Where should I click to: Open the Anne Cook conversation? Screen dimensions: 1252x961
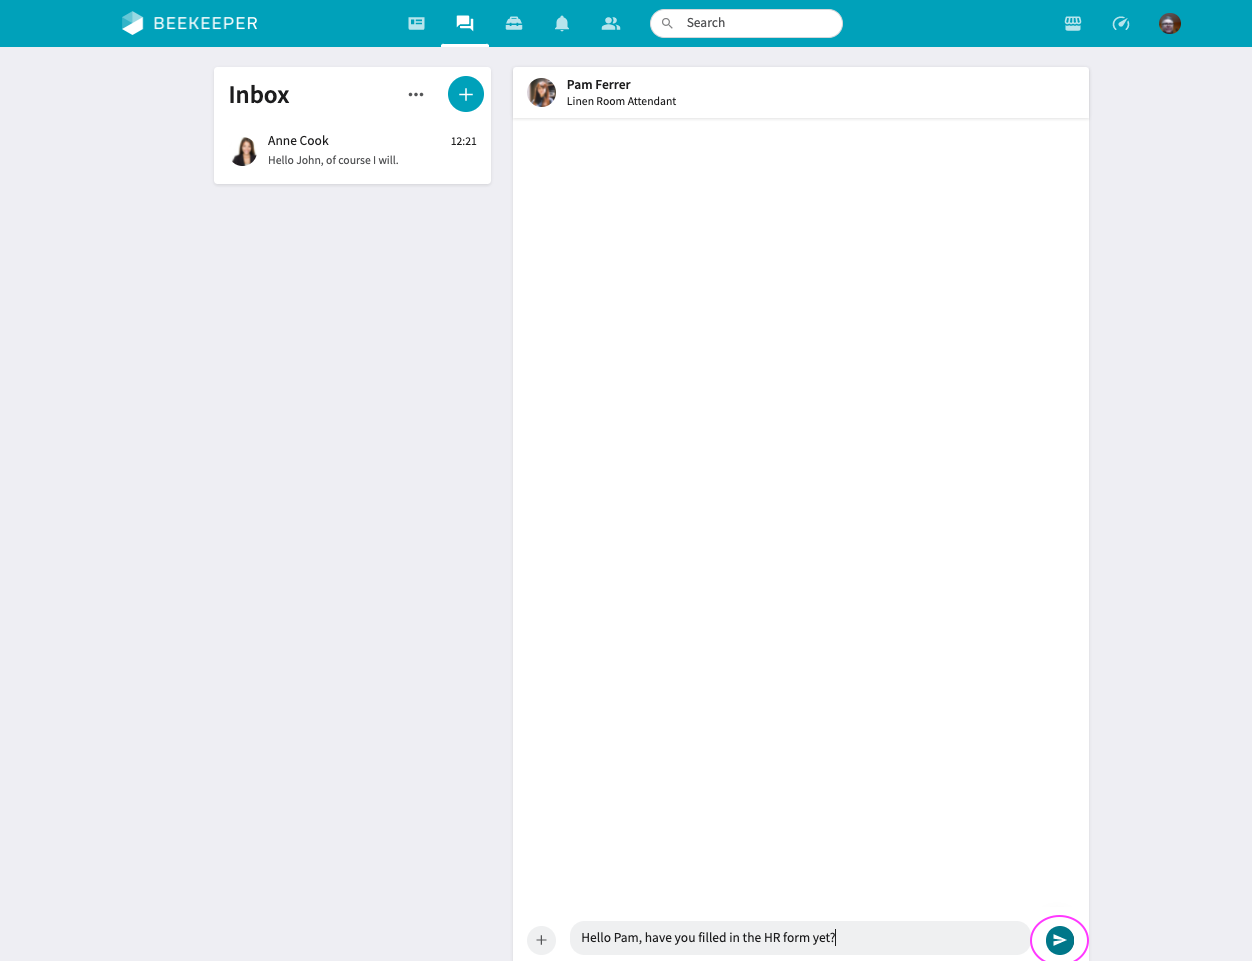click(x=352, y=150)
